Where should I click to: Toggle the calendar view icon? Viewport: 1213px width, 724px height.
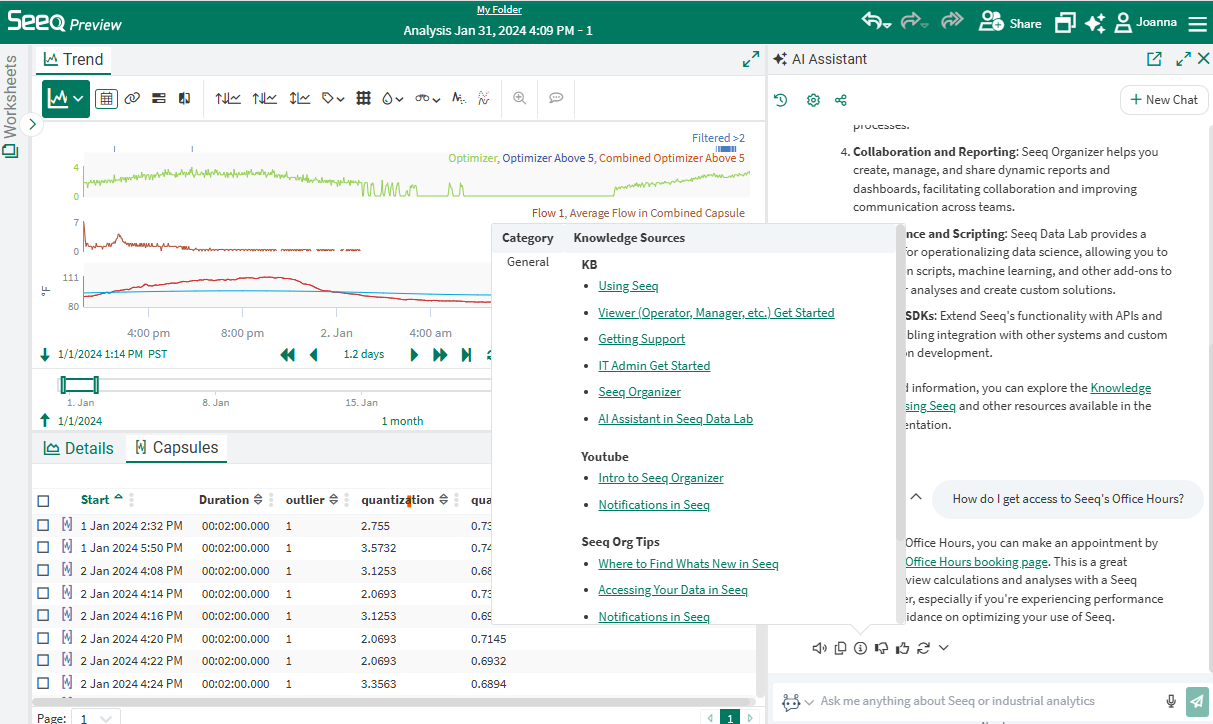coord(106,98)
